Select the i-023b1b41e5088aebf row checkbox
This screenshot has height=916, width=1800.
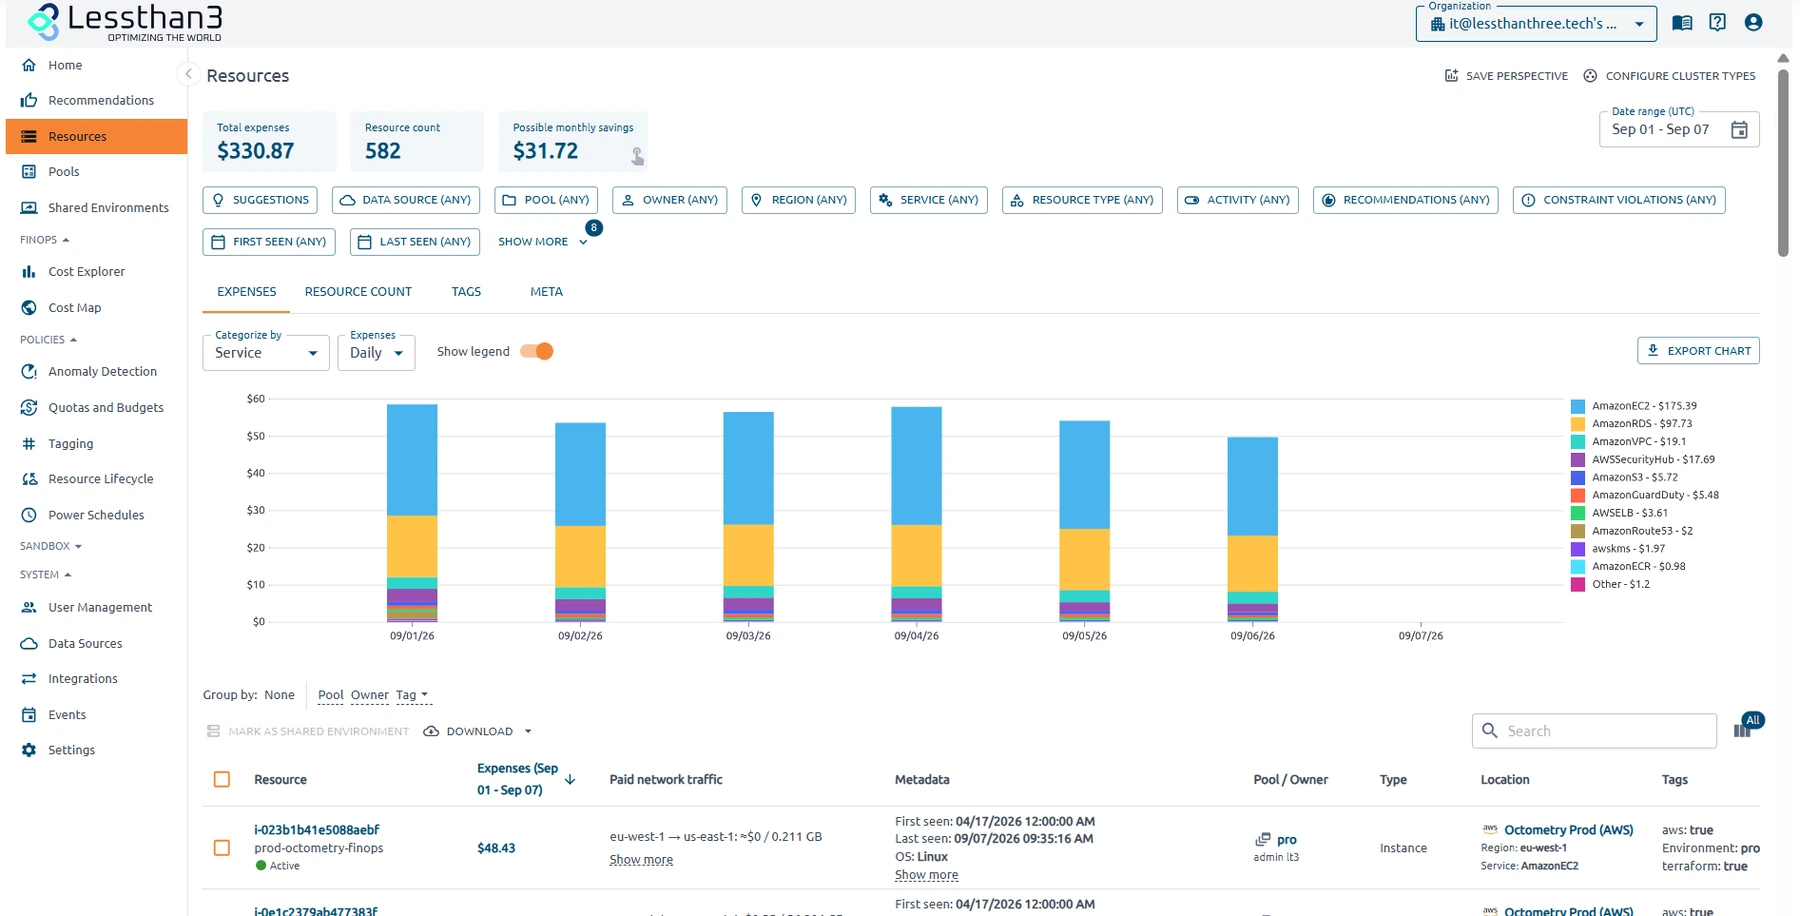pos(222,848)
